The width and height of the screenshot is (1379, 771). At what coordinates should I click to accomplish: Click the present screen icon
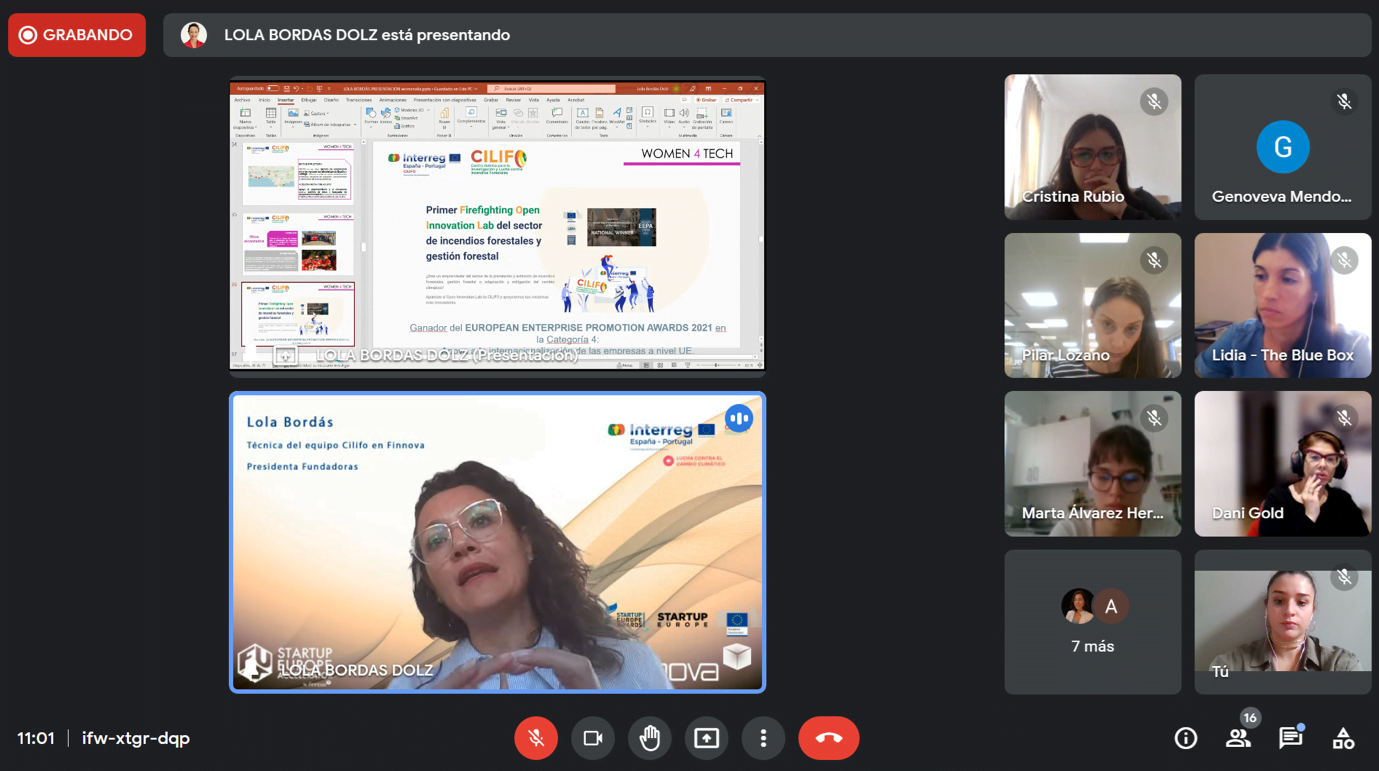click(x=707, y=738)
